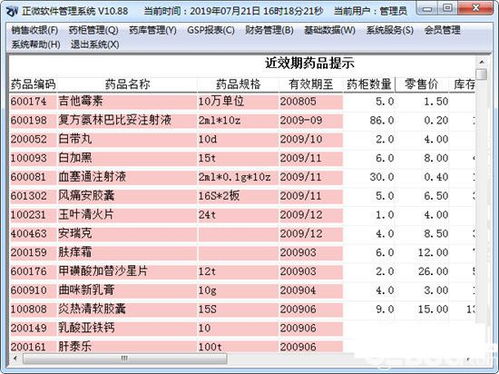The image size is (499, 374).
Task: Click the application logo icon in title bar
Action: pyautogui.click(x=12, y=11)
